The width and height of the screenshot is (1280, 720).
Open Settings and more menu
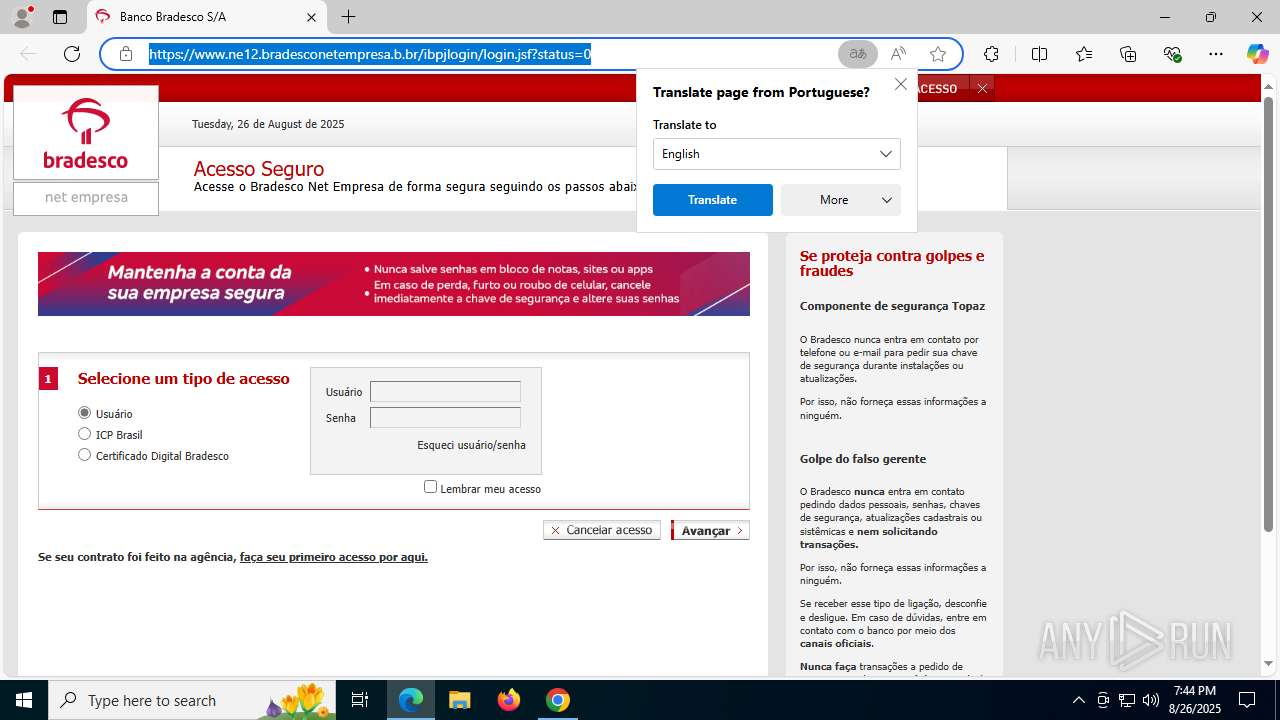click(1215, 54)
